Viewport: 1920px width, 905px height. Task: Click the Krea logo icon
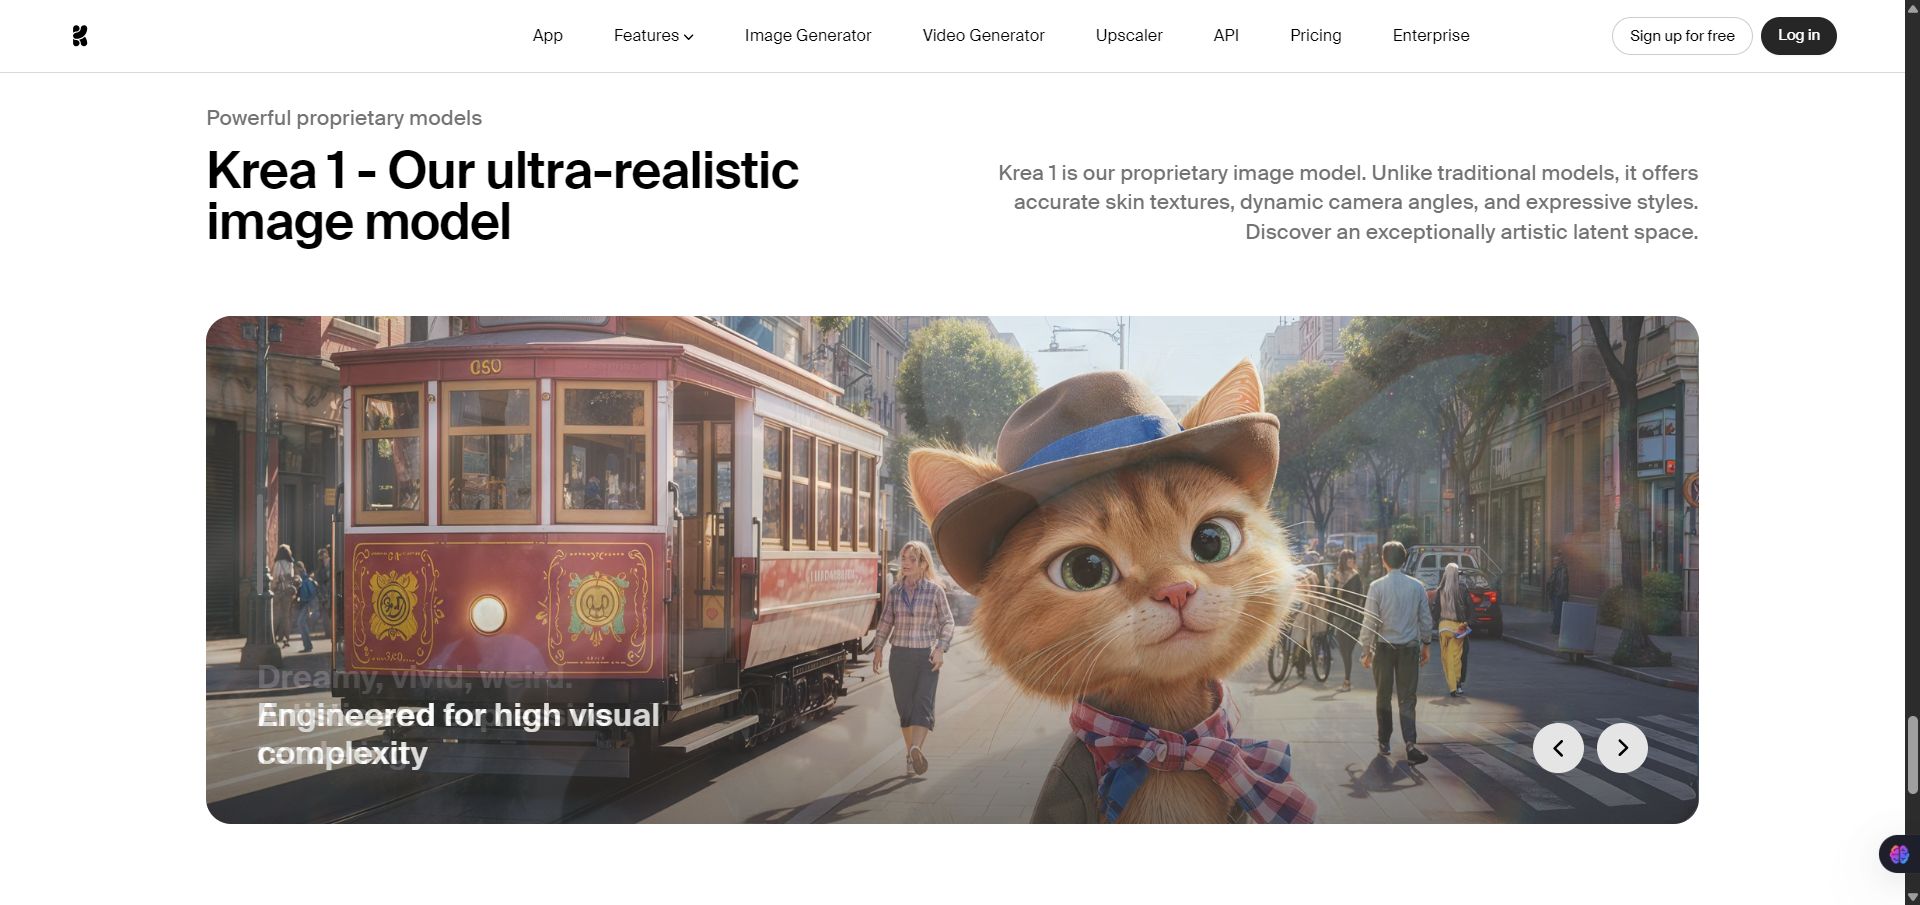[80, 36]
